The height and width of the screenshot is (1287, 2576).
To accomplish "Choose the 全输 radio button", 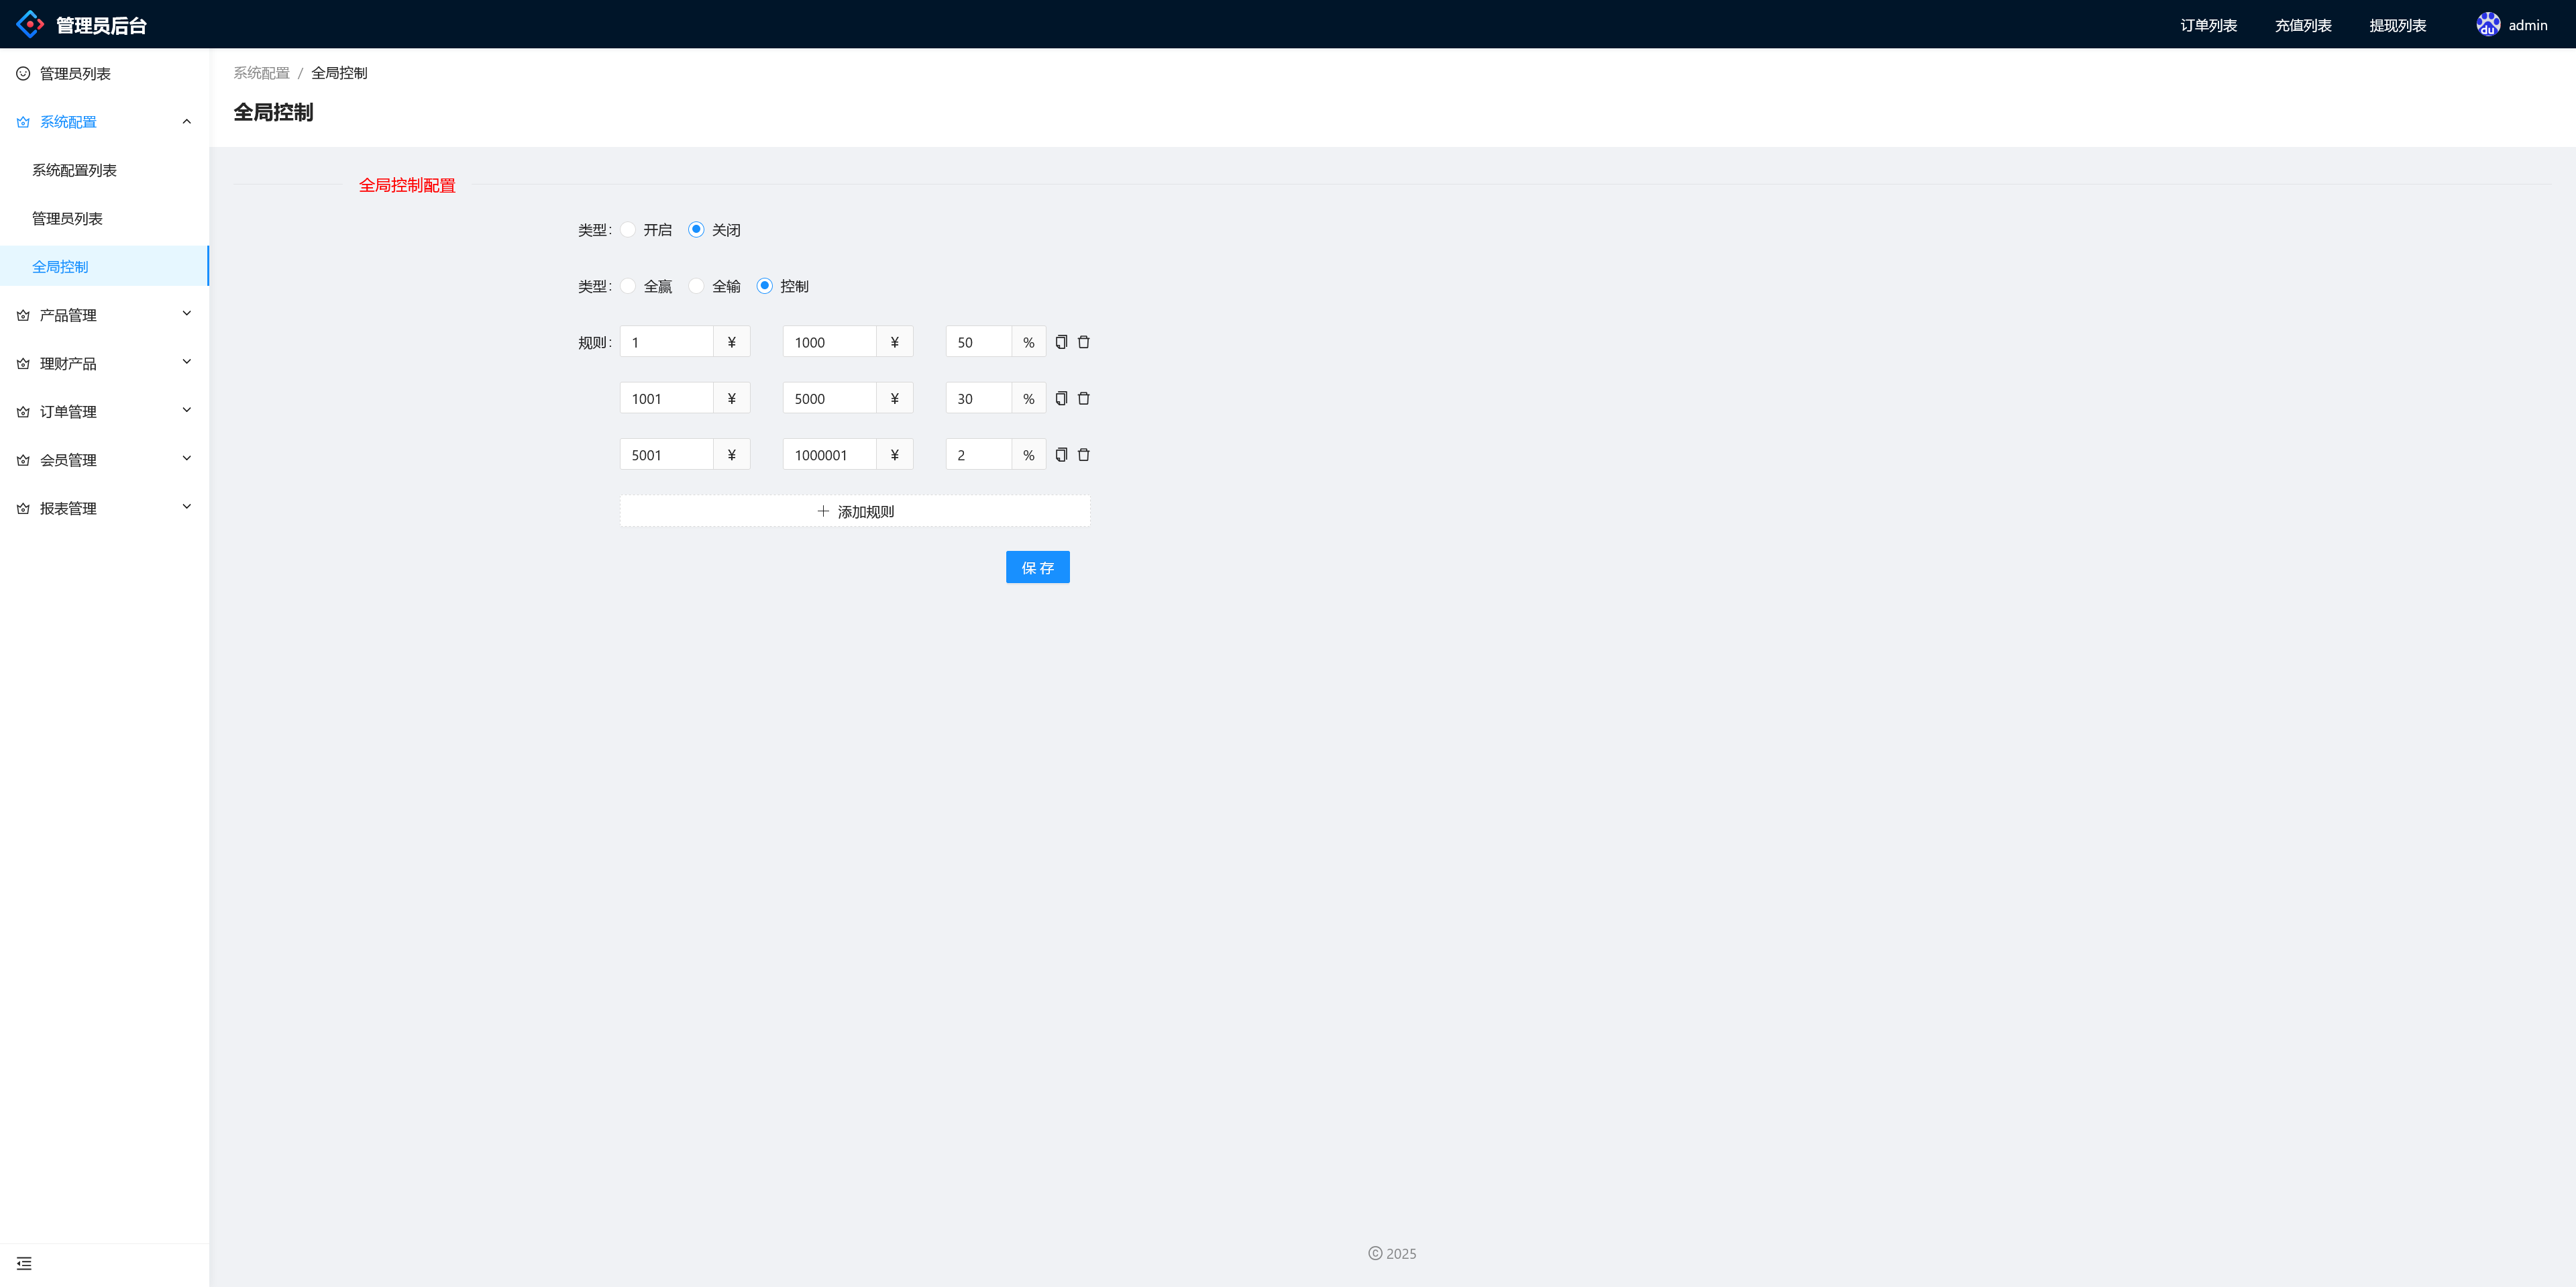I will [696, 286].
